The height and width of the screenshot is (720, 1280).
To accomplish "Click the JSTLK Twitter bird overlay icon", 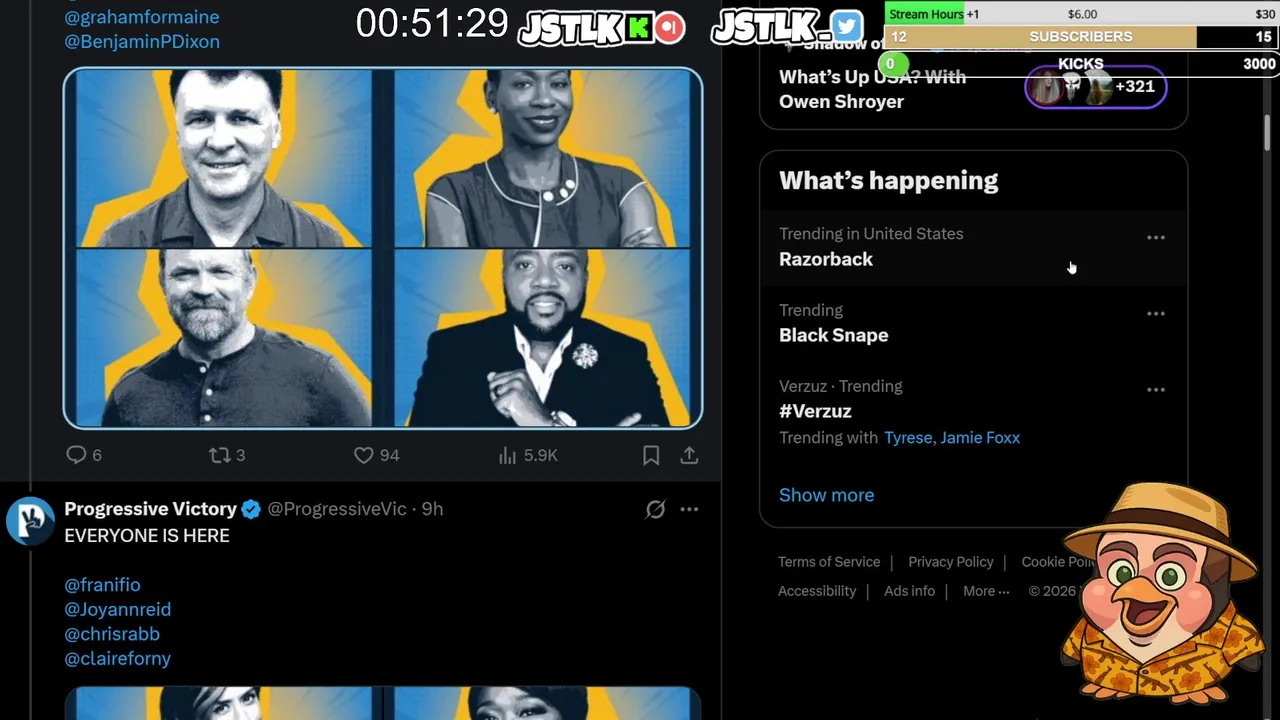I will coord(846,26).
